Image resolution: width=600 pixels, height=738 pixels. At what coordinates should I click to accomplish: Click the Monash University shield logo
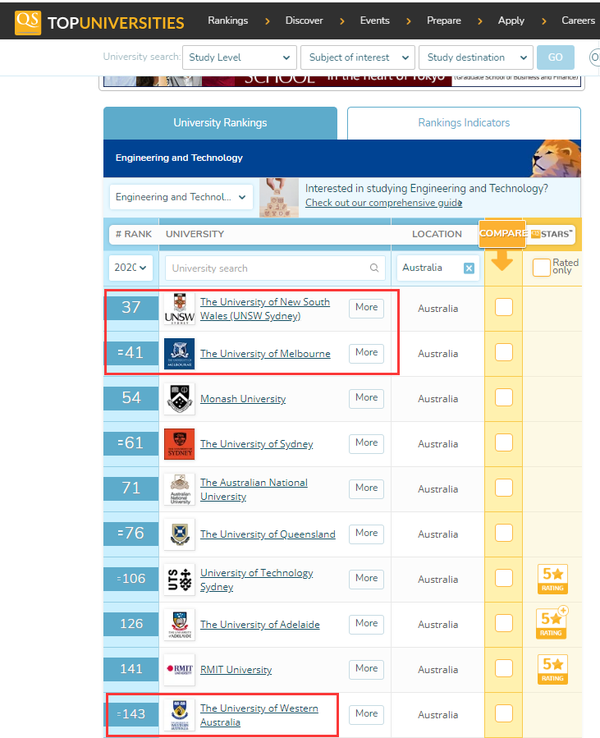(x=179, y=399)
